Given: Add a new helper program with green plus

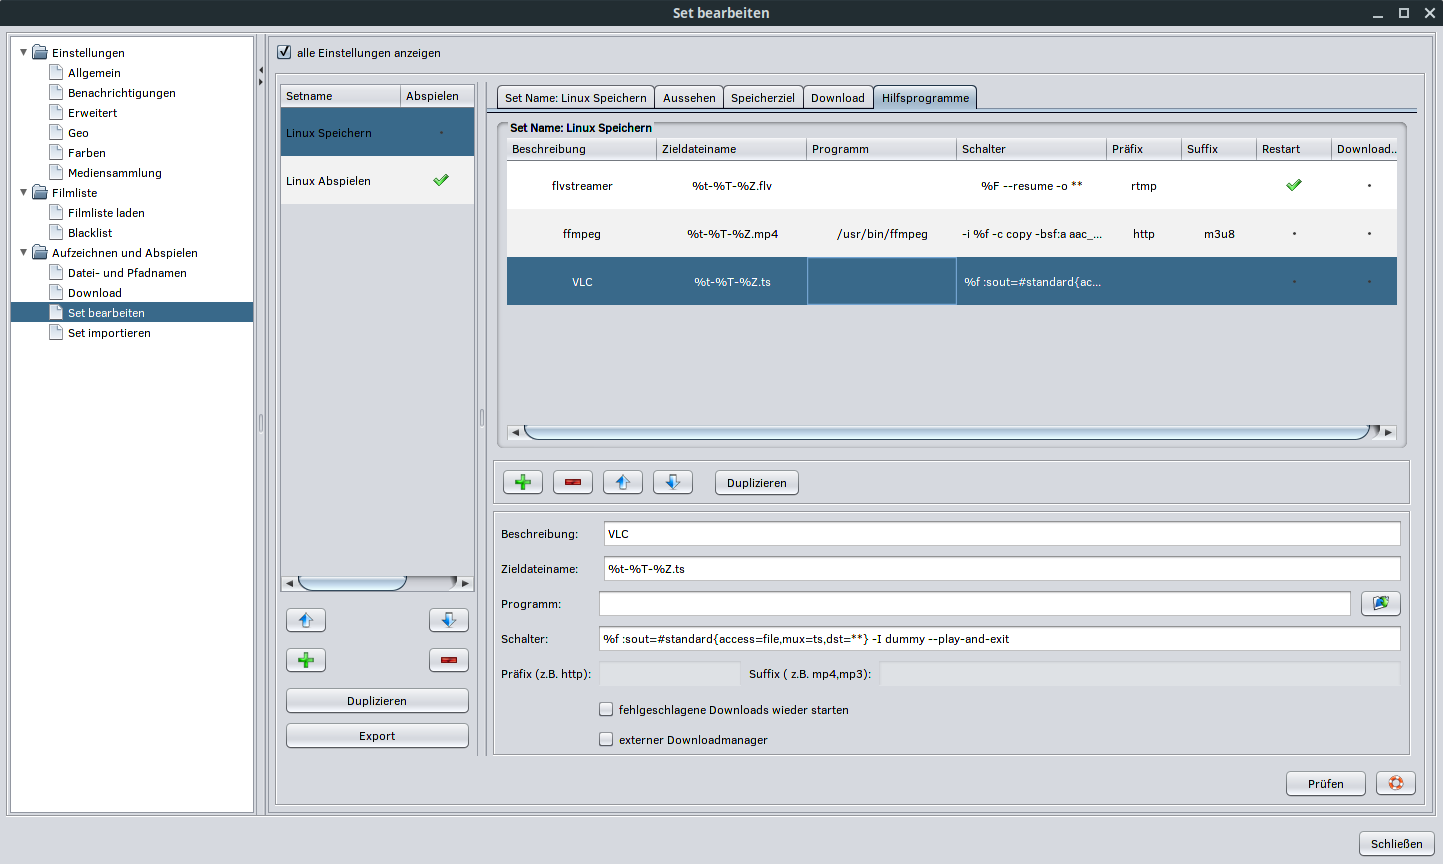Looking at the screenshot, I should tap(522, 482).
